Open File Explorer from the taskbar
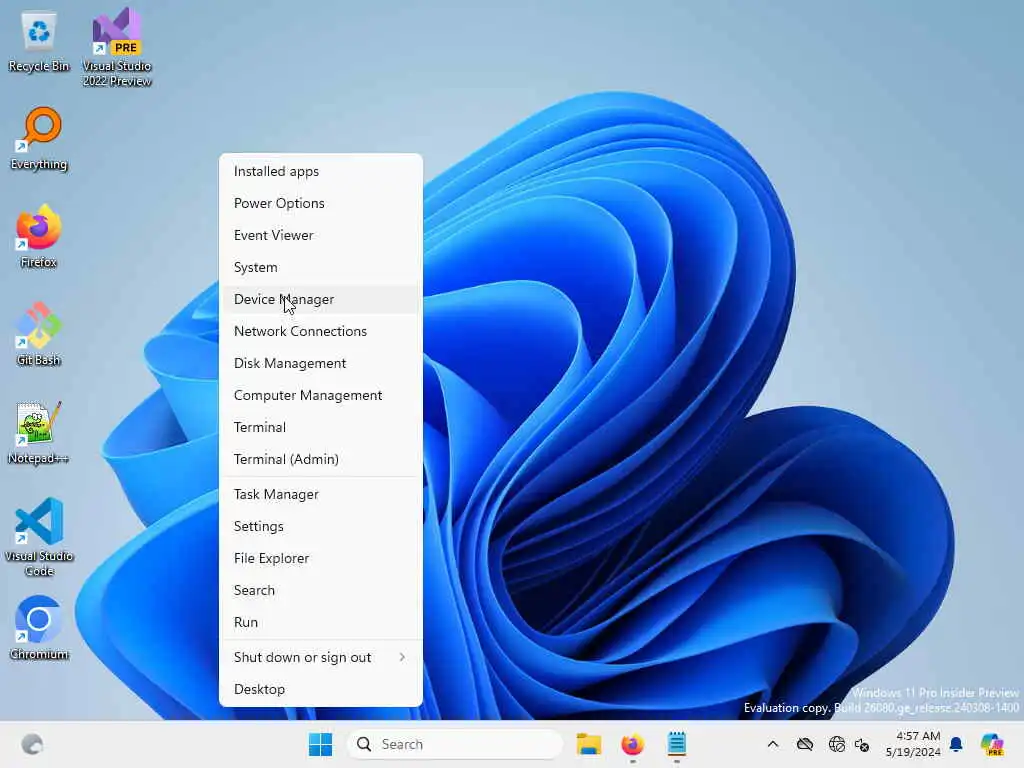Viewport: 1024px width, 768px height. 588,744
